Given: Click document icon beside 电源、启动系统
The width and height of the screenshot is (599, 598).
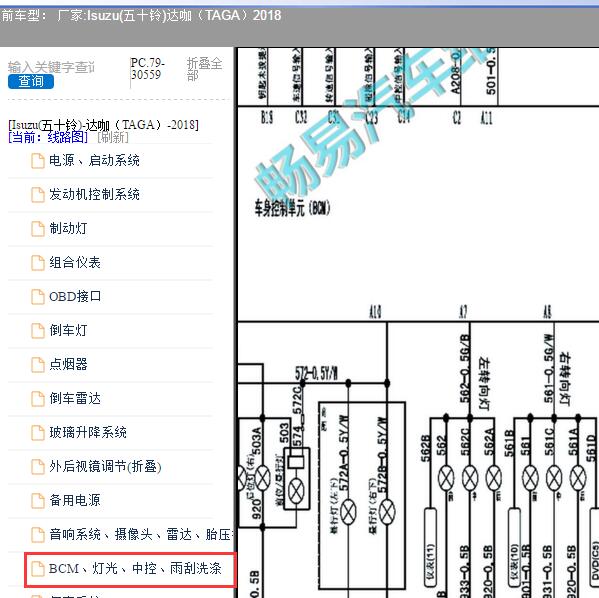Looking at the screenshot, I should (38, 161).
